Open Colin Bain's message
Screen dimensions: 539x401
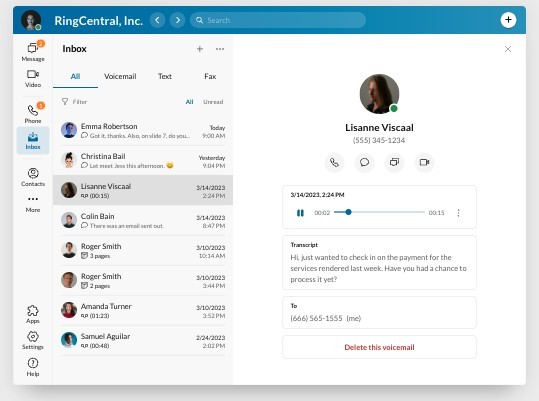pos(143,221)
